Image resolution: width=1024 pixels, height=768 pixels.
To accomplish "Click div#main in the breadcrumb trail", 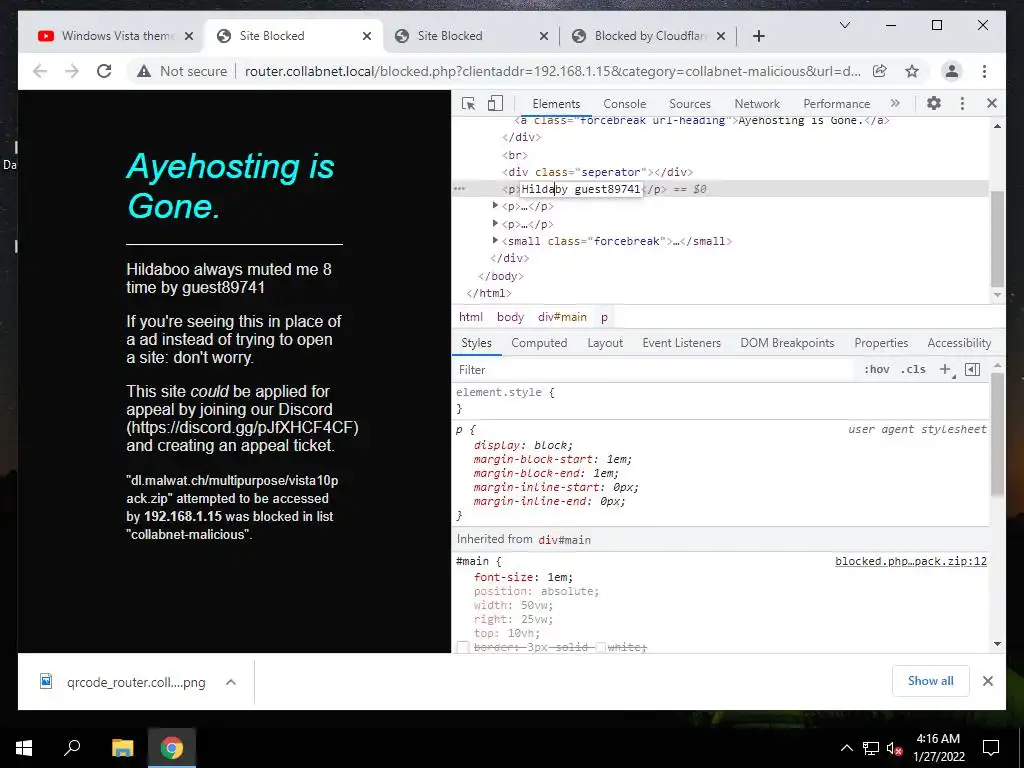I will [x=562, y=317].
